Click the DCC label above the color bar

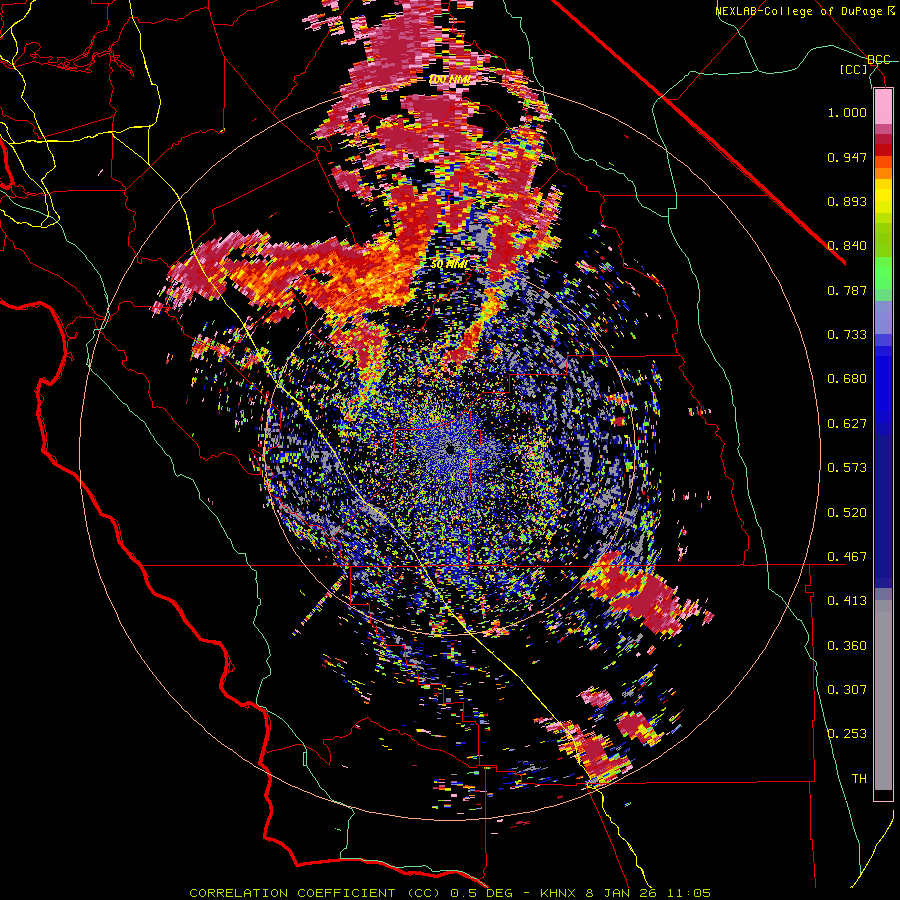tap(878, 60)
